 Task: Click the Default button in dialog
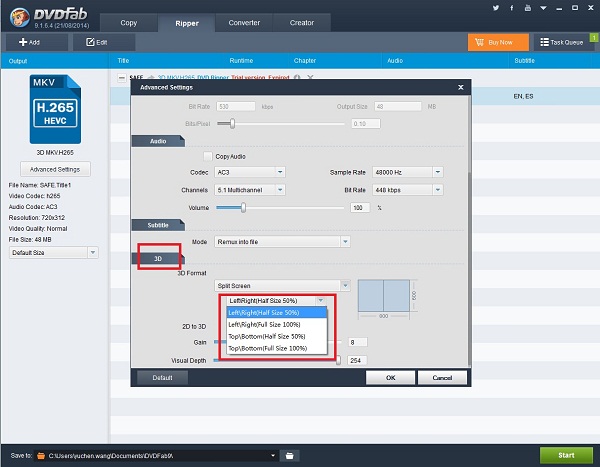[163, 378]
